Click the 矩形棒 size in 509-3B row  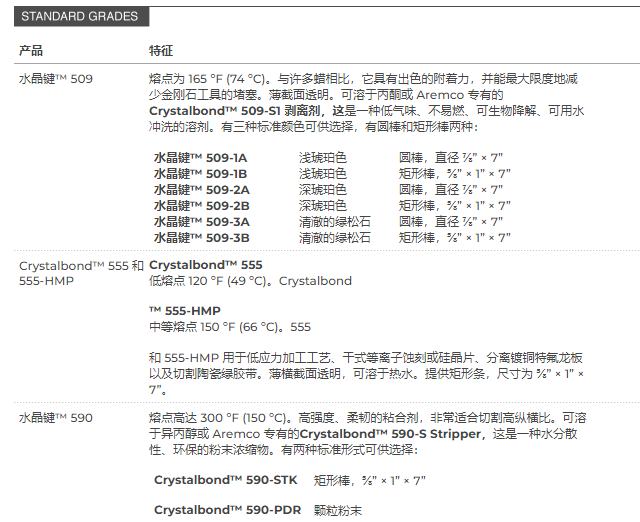[x=455, y=238]
